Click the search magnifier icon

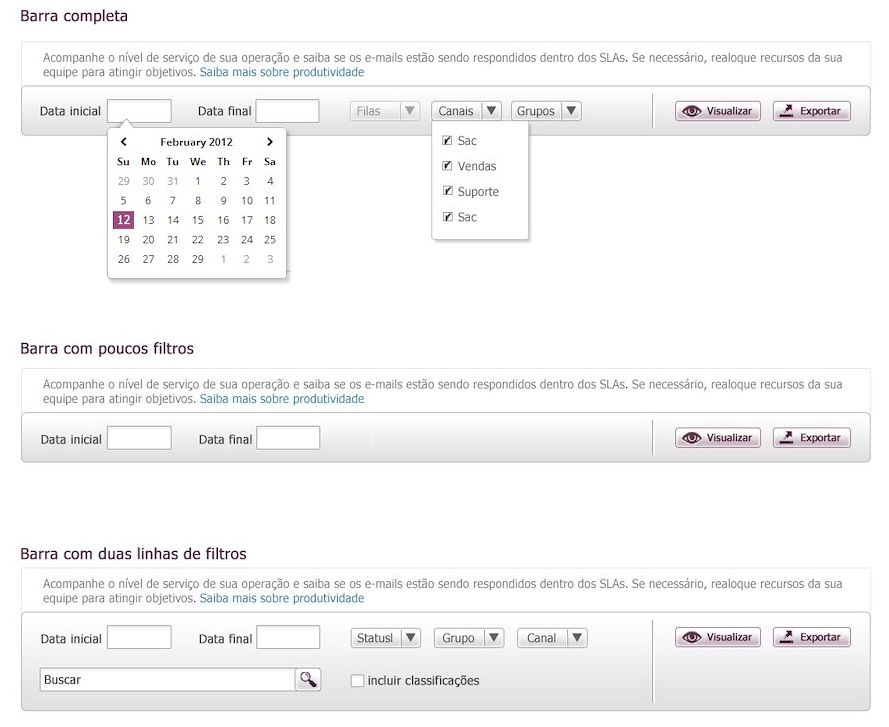(x=308, y=679)
